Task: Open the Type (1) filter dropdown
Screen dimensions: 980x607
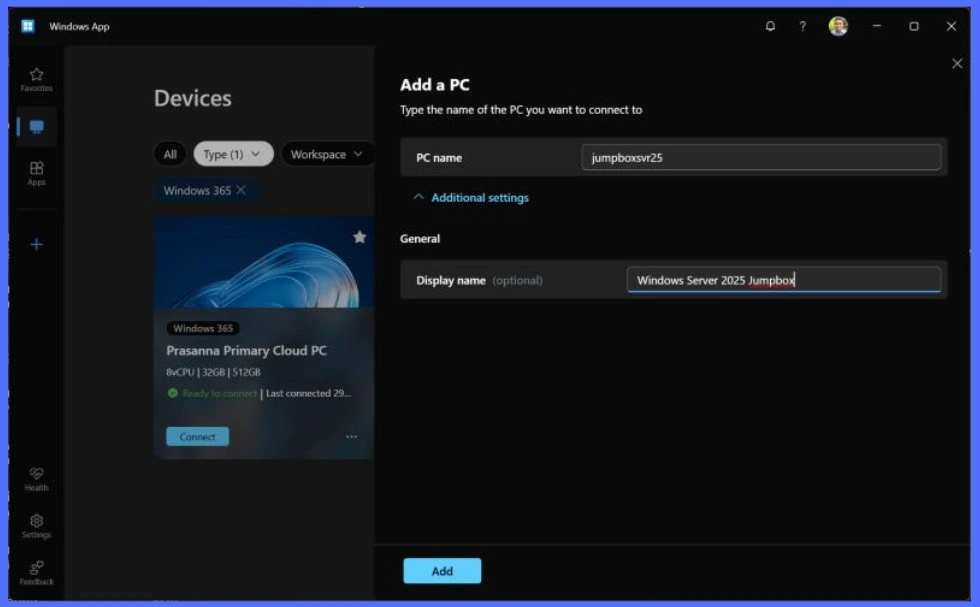Action: (233, 154)
